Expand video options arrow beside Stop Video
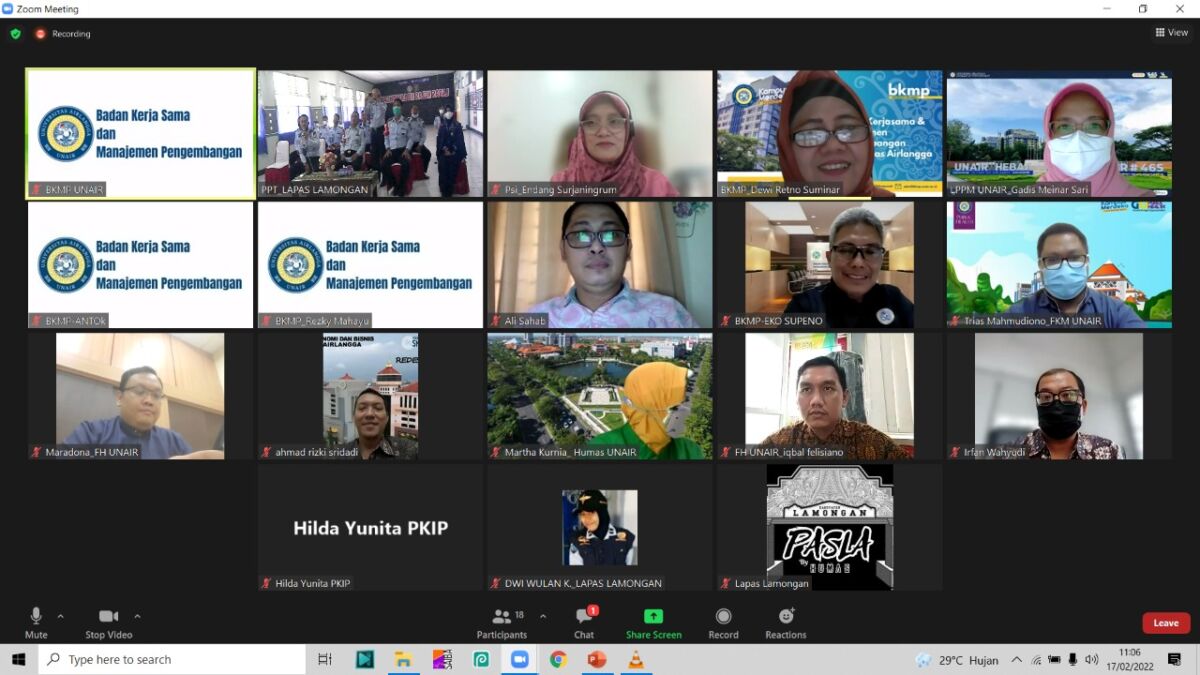The width and height of the screenshot is (1200, 675). pyautogui.click(x=137, y=616)
